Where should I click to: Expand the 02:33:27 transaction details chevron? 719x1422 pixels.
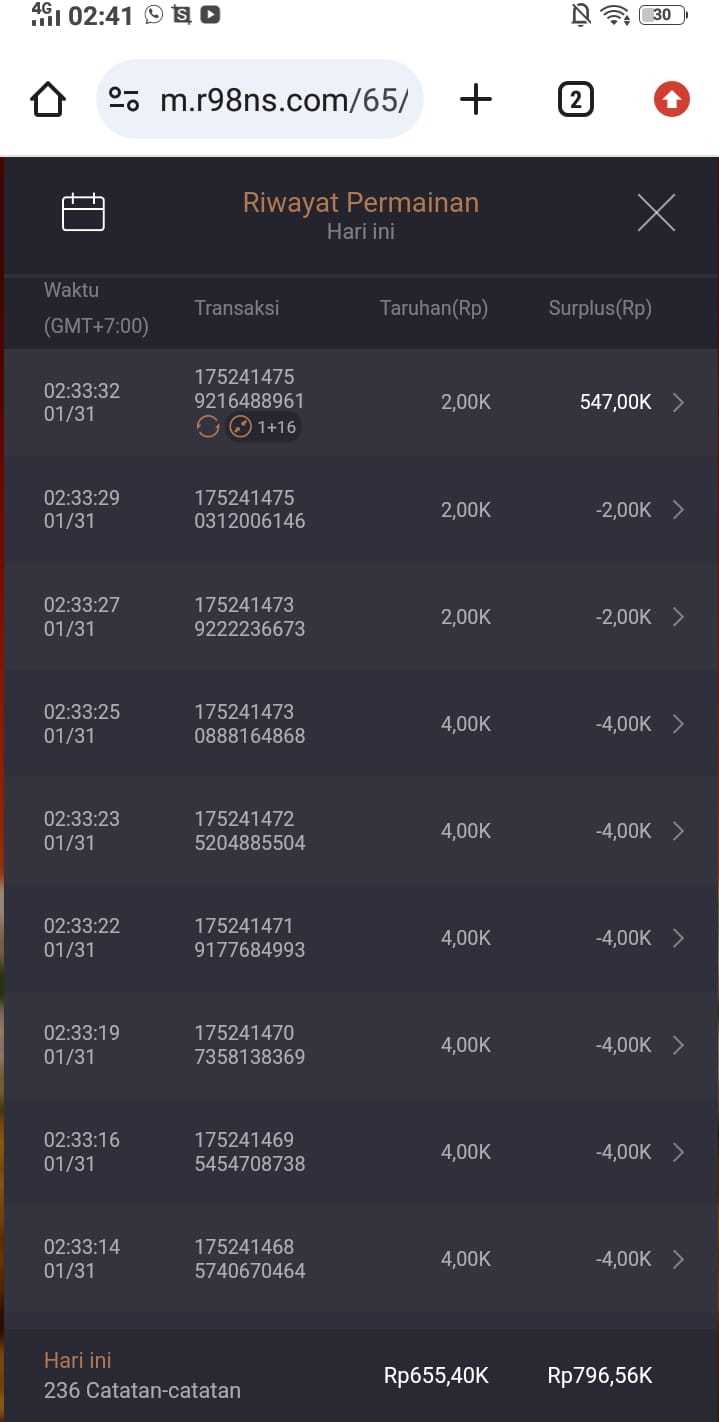pos(678,617)
